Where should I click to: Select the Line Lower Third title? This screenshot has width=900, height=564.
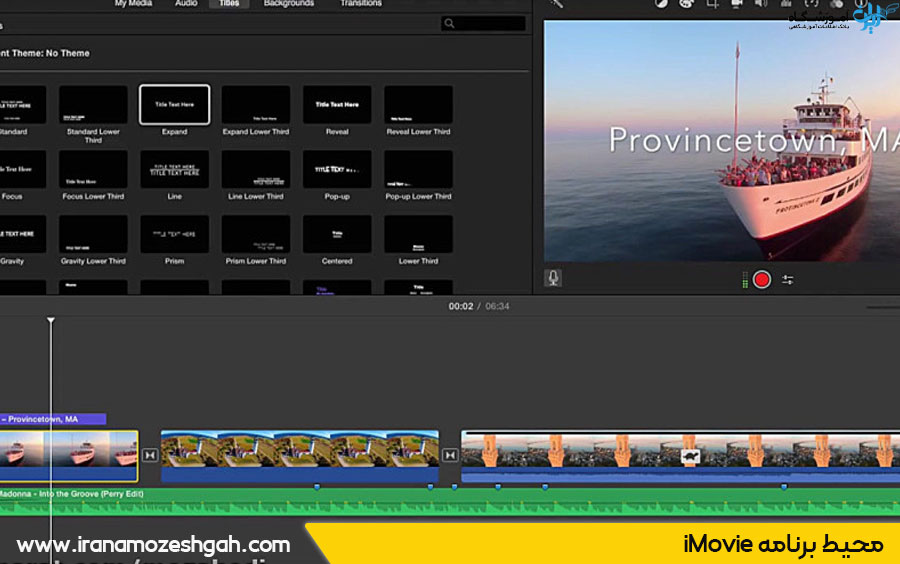point(255,170)
